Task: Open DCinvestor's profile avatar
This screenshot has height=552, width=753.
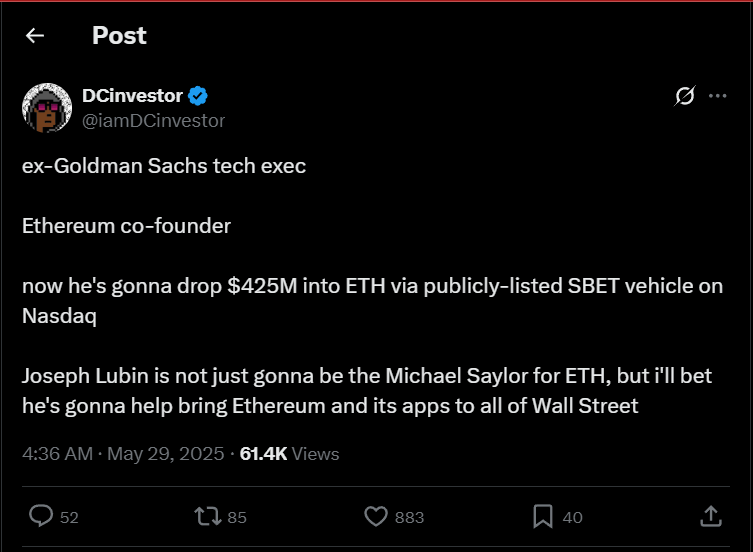Action: click(46, 107)
